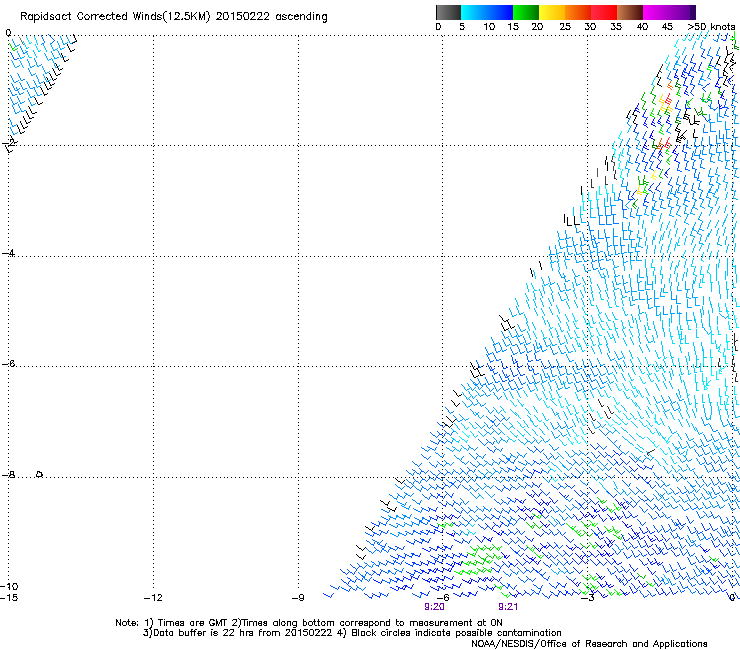Screen dimensions: 740x650
Task: Click the gray 0-5 knots color swatch
Action: (448, 12)
